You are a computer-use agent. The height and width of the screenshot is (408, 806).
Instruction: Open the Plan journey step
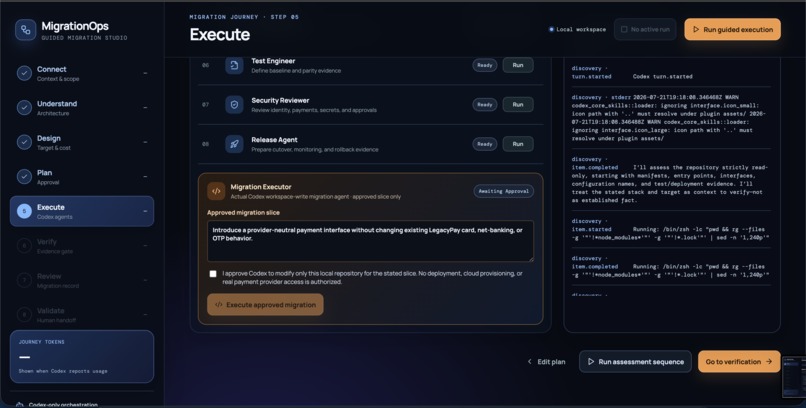82,177
